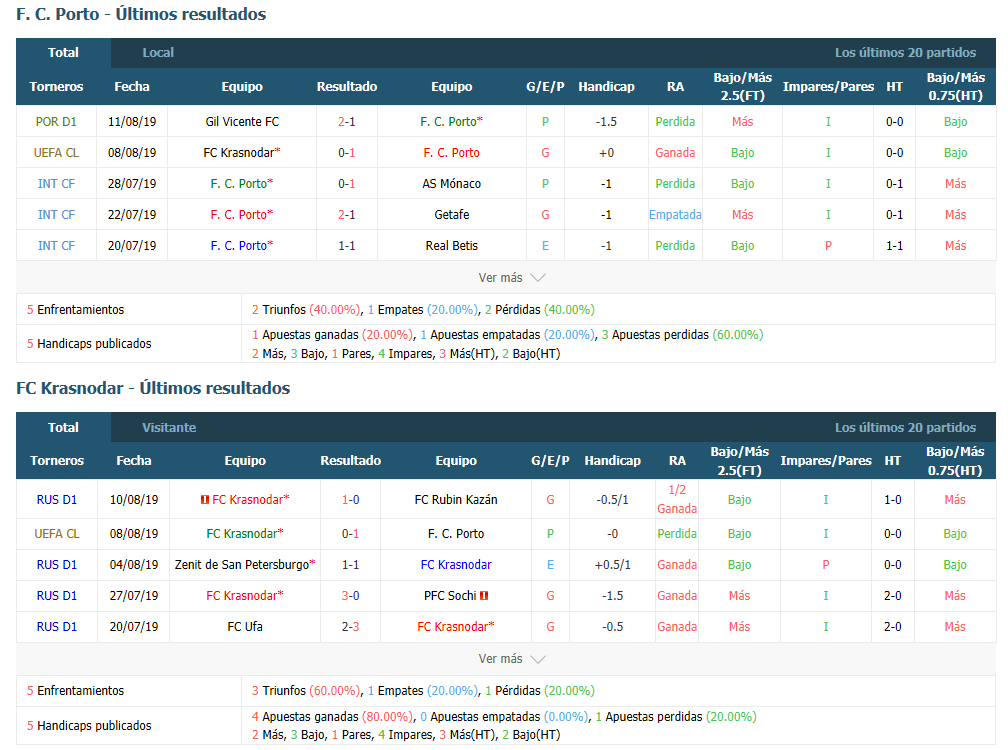Screen dimensions: 1008x750
Task: Select the Total tab in F. C. Porto section
Action: [x=63, y=53]
